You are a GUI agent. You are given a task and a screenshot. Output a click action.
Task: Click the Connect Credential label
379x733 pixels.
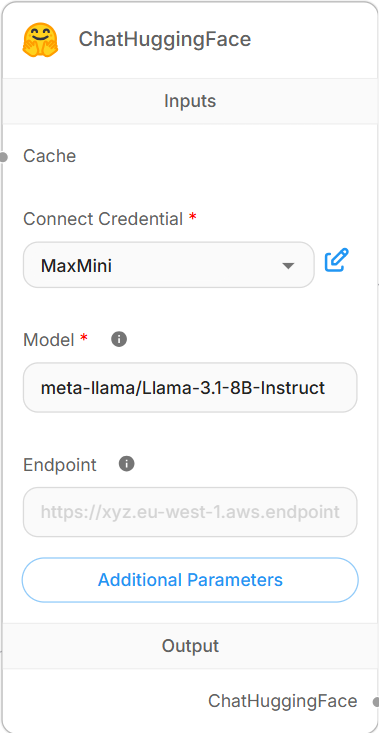103,219
